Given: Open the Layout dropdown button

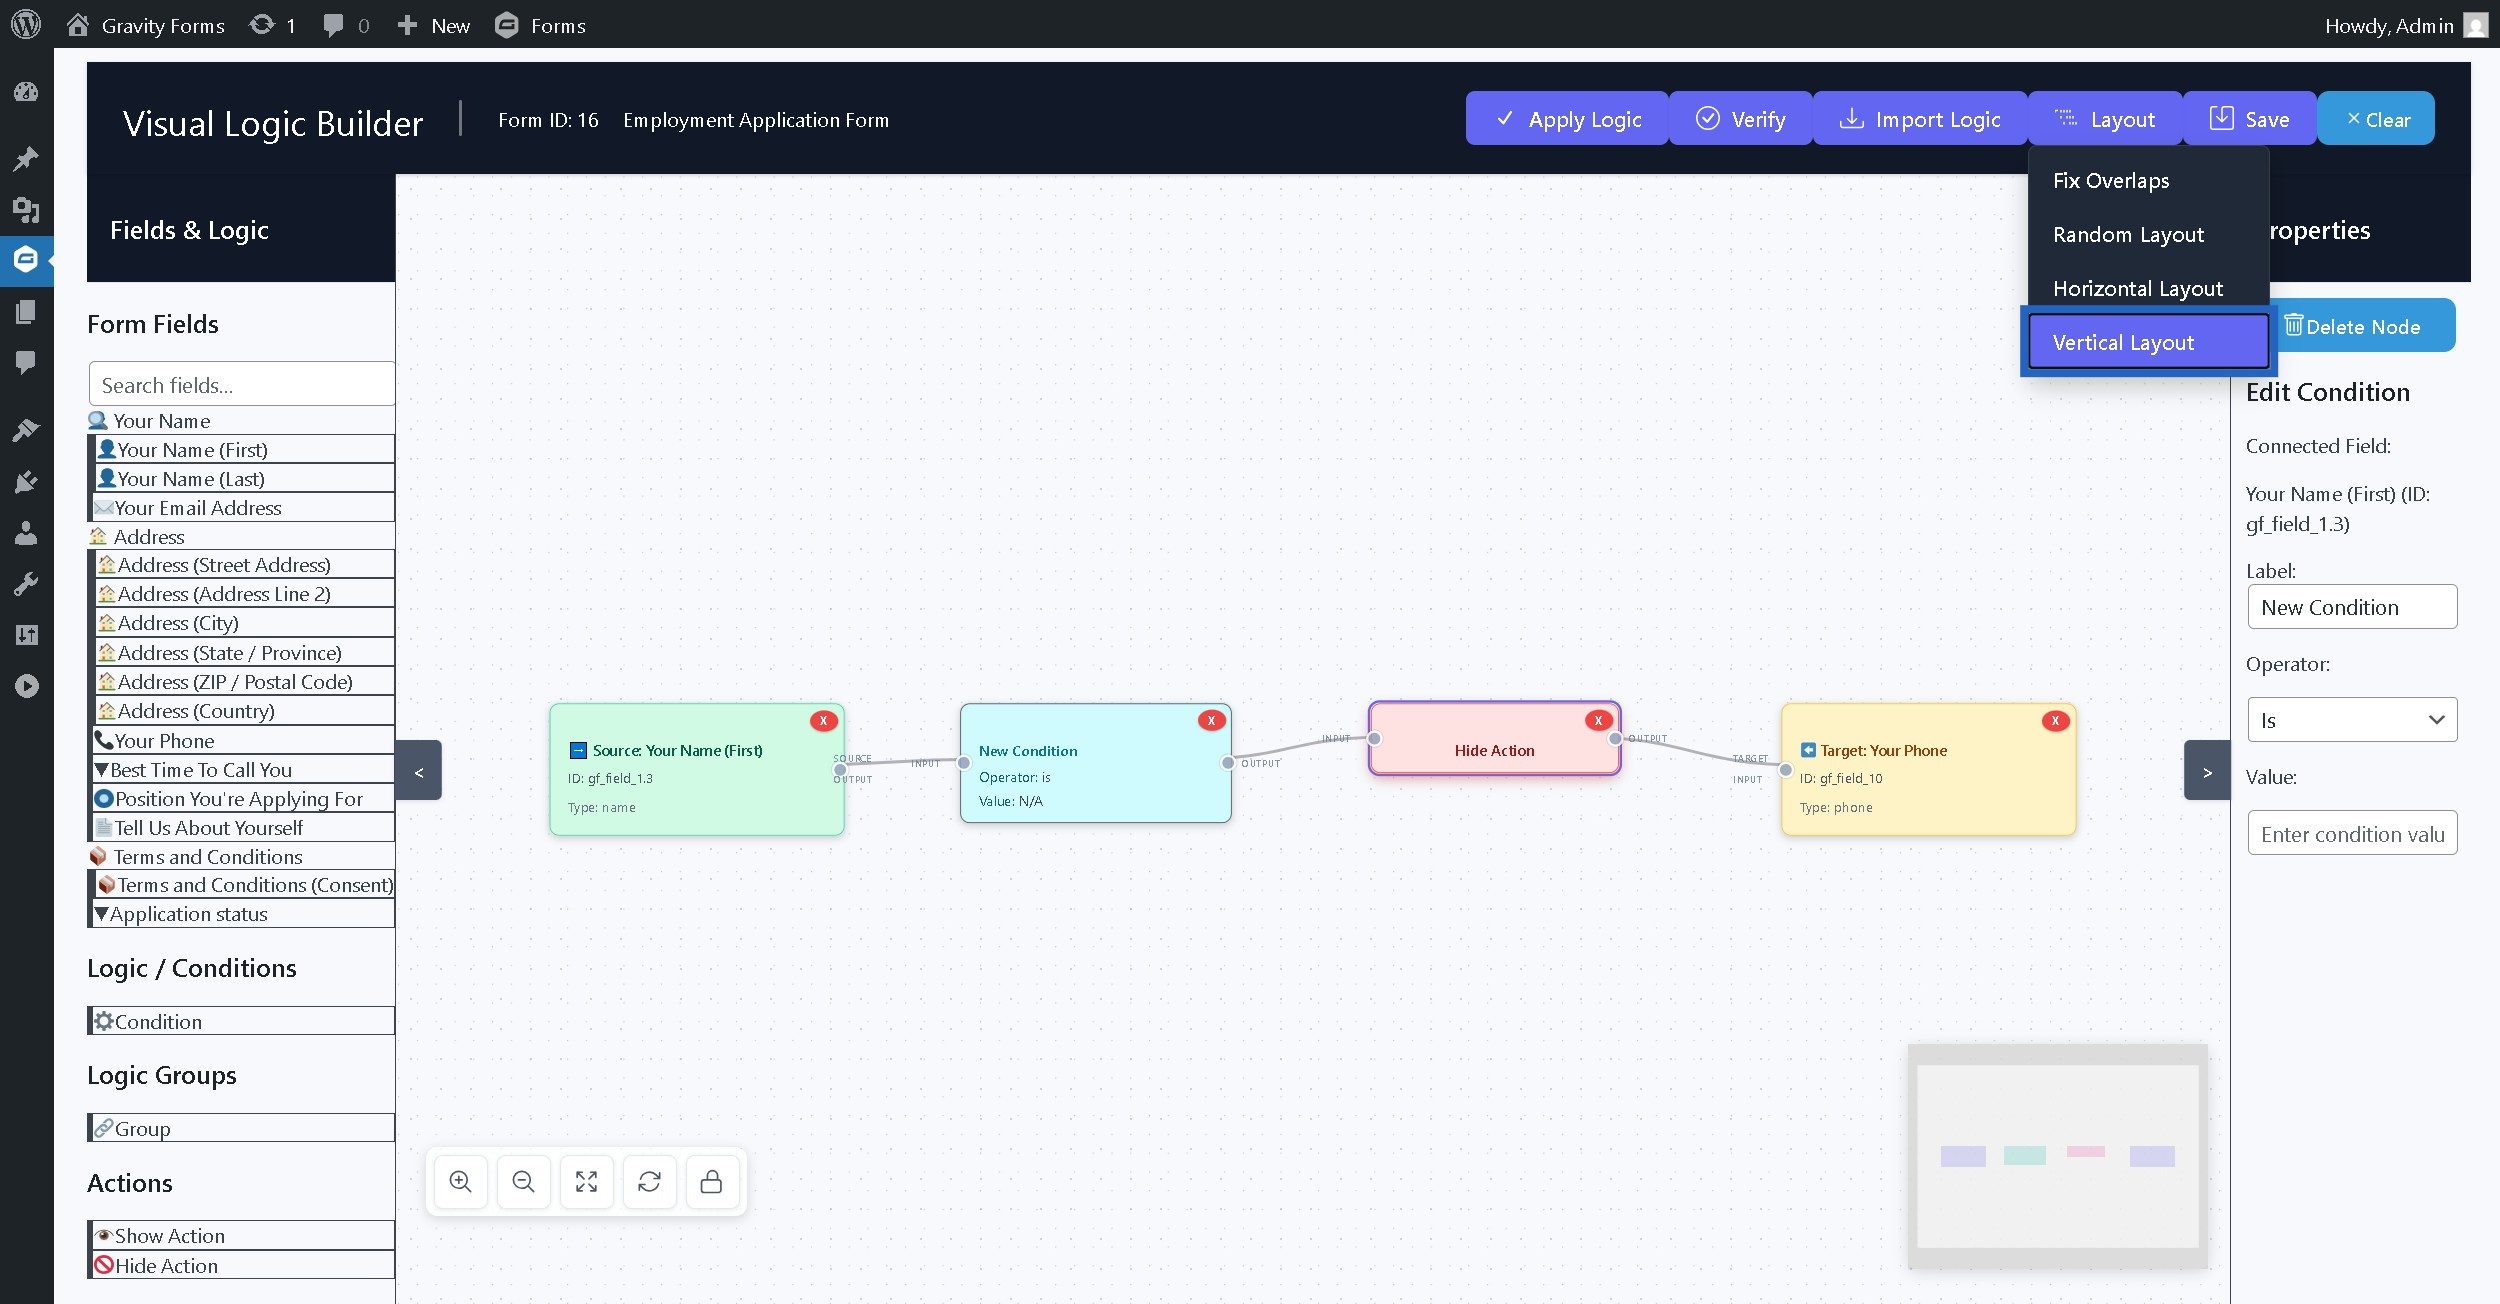Looking at the screenshot, I should (2105, 119).
